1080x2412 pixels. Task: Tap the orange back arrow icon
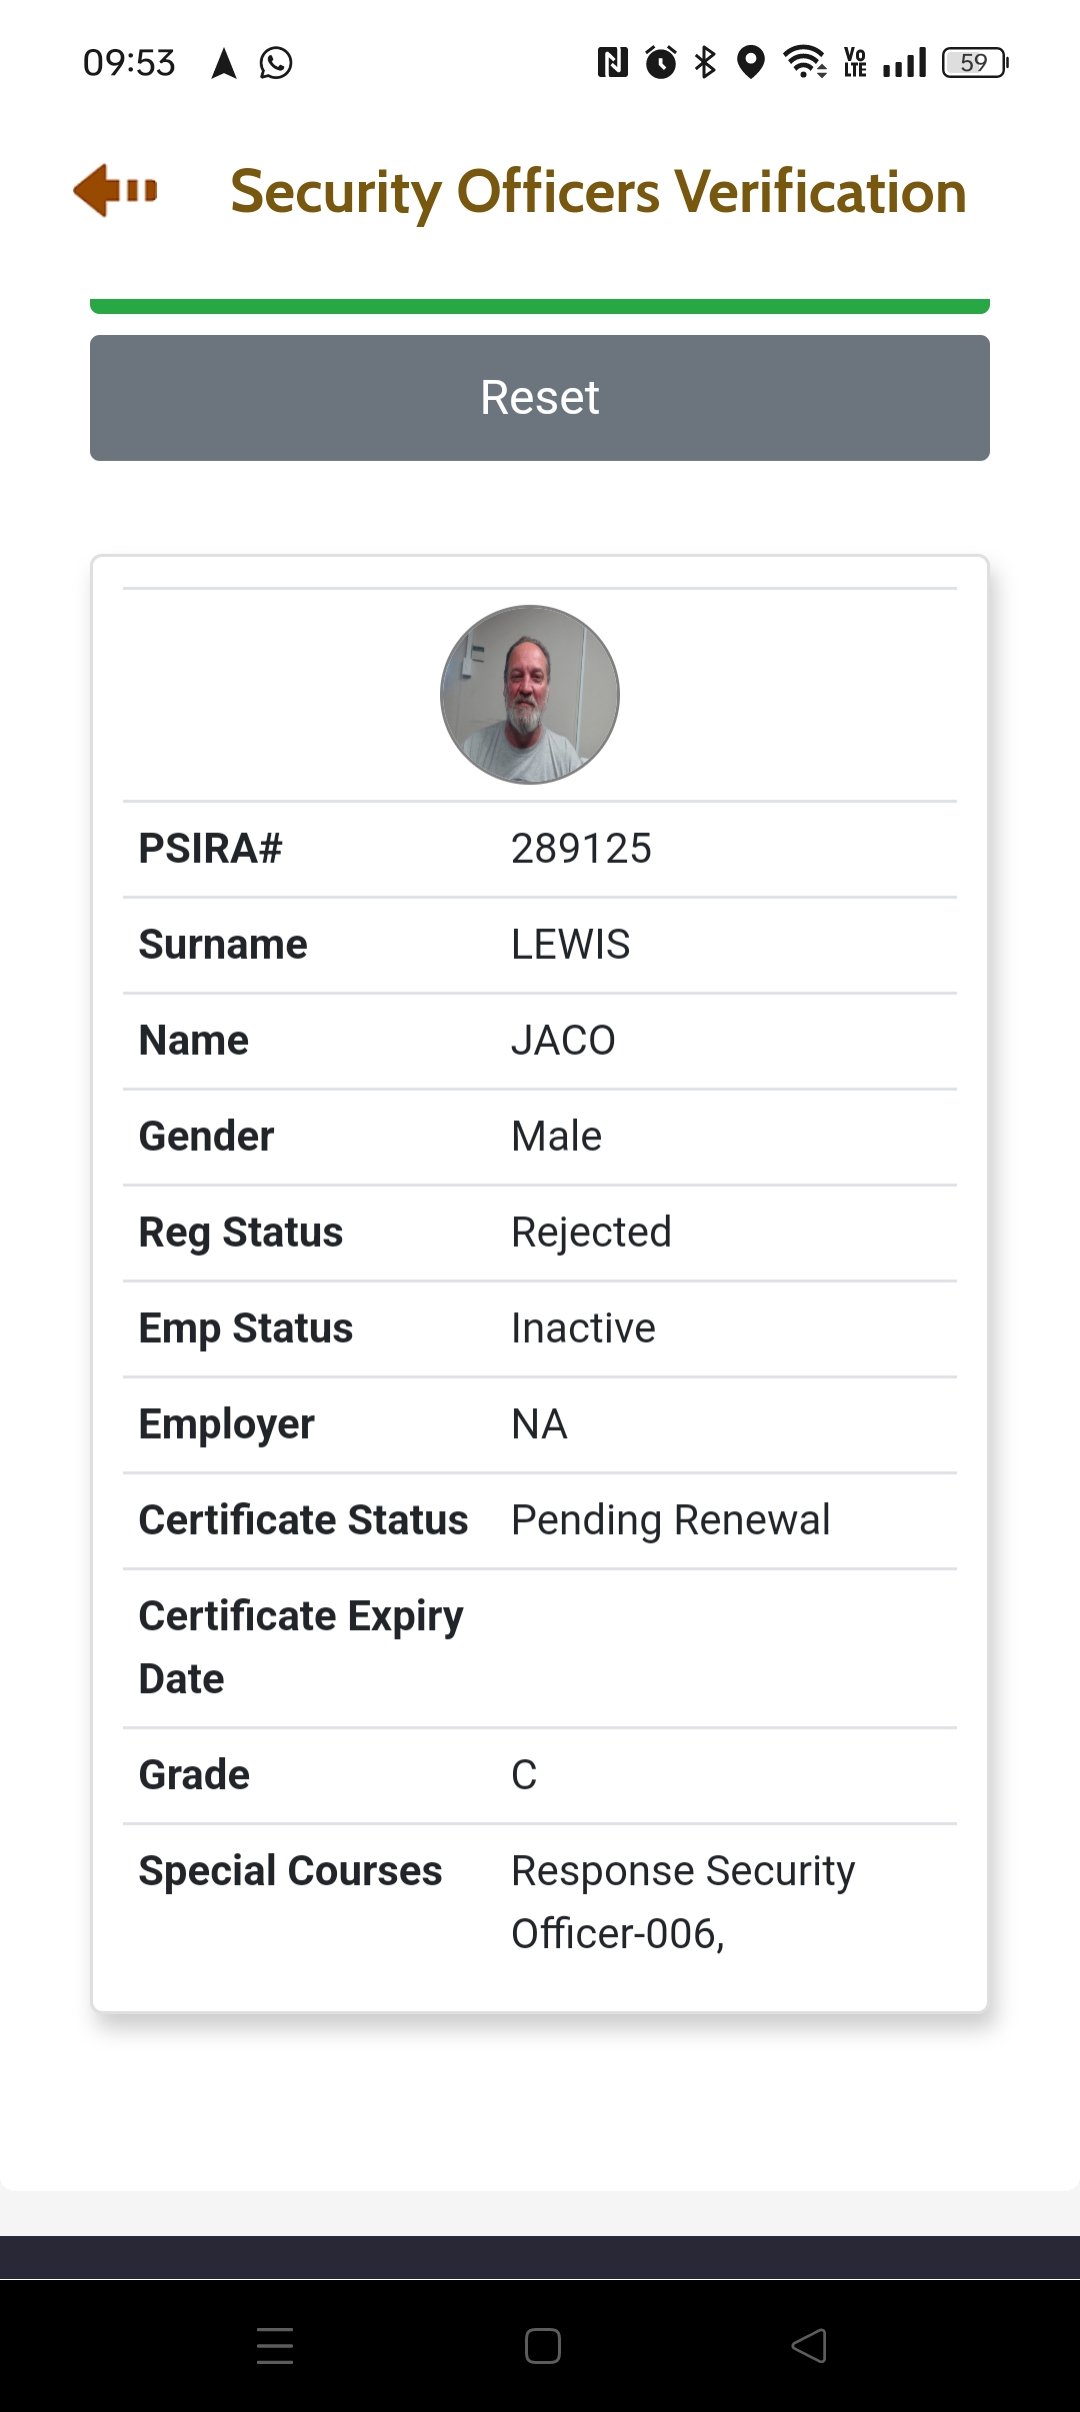[x=115, y=190]
